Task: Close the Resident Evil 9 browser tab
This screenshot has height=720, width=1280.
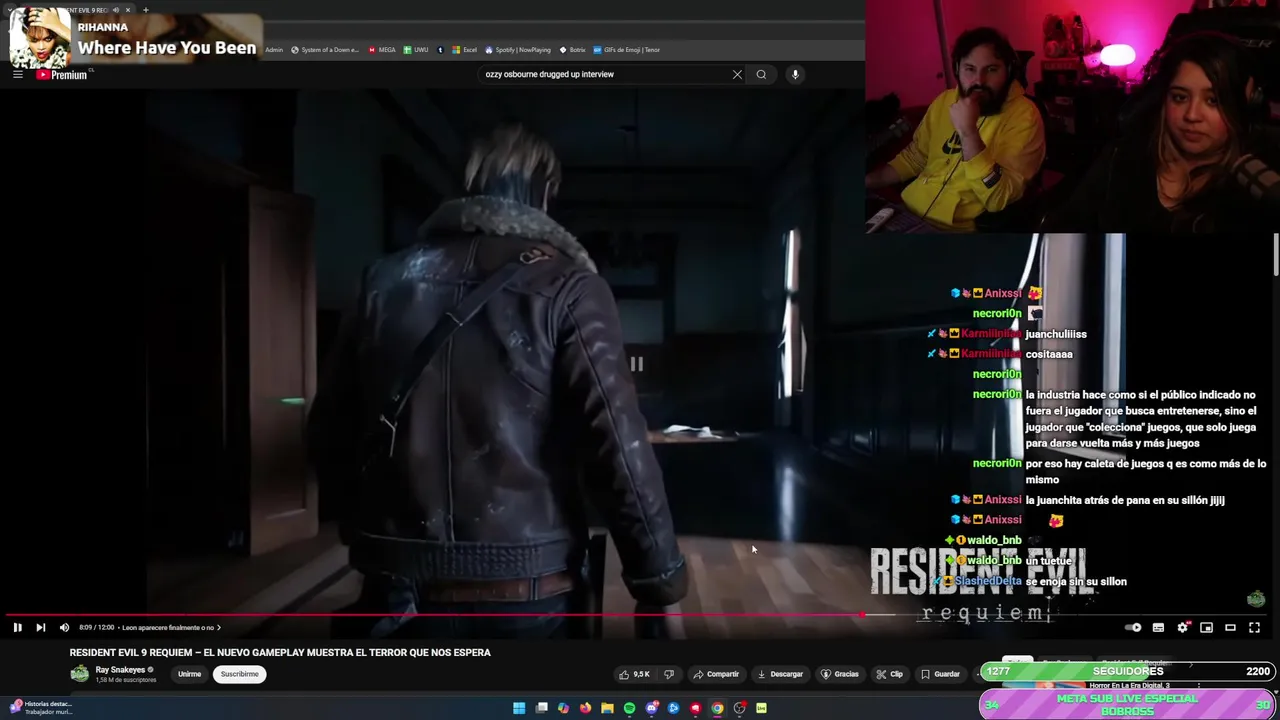Action: click(x=128, y=10)
